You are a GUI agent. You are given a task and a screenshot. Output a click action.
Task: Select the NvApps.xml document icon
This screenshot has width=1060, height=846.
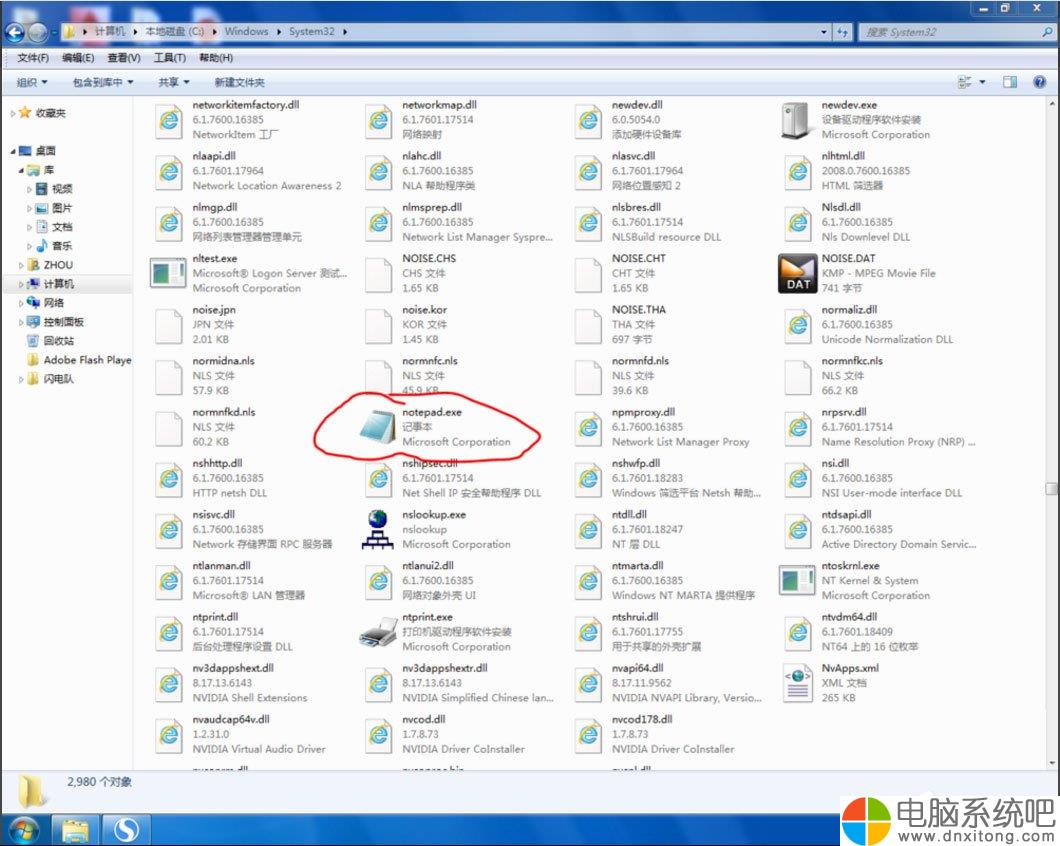click(x=798, y=683)
